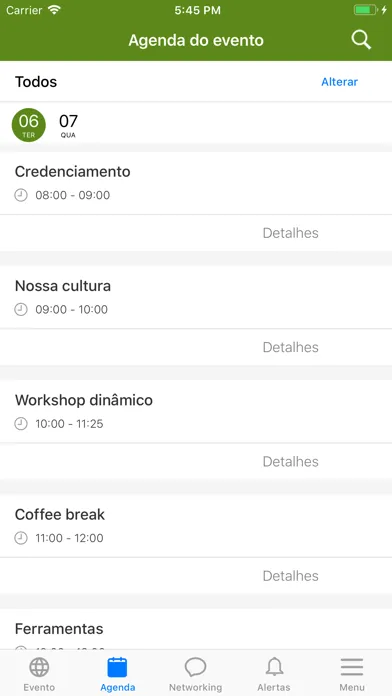Viewport: 392px width, 696px height.
Task: Open the Nossa cultura session
Action: [196, 297]
